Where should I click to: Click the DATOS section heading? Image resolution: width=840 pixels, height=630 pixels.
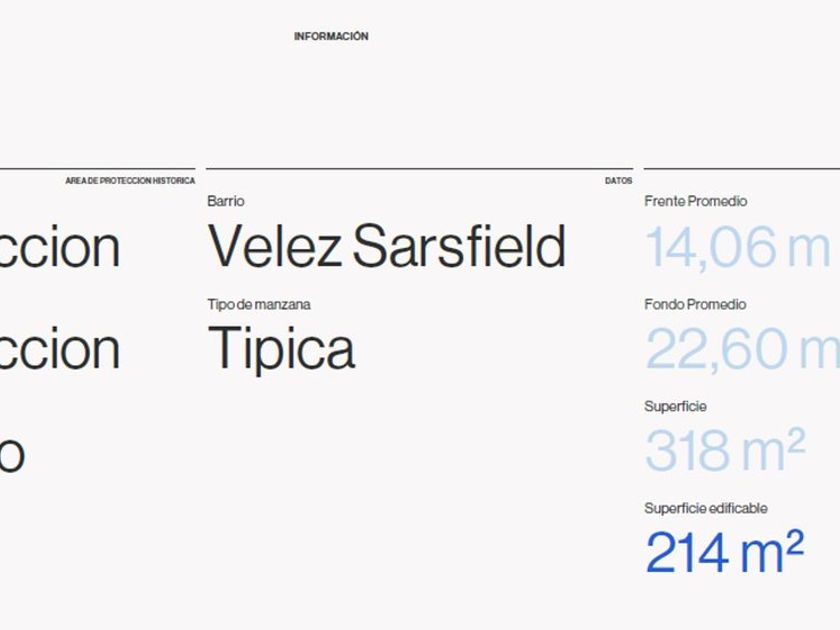(618, 181)
